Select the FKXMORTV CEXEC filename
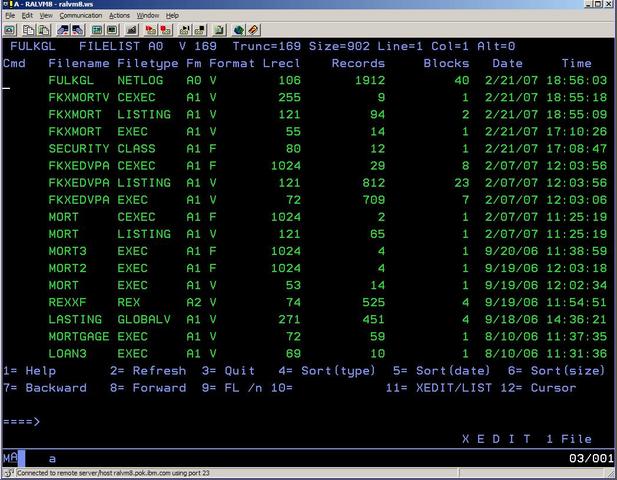The height and width of the screenshot is (480, 617). click(79, 97)
